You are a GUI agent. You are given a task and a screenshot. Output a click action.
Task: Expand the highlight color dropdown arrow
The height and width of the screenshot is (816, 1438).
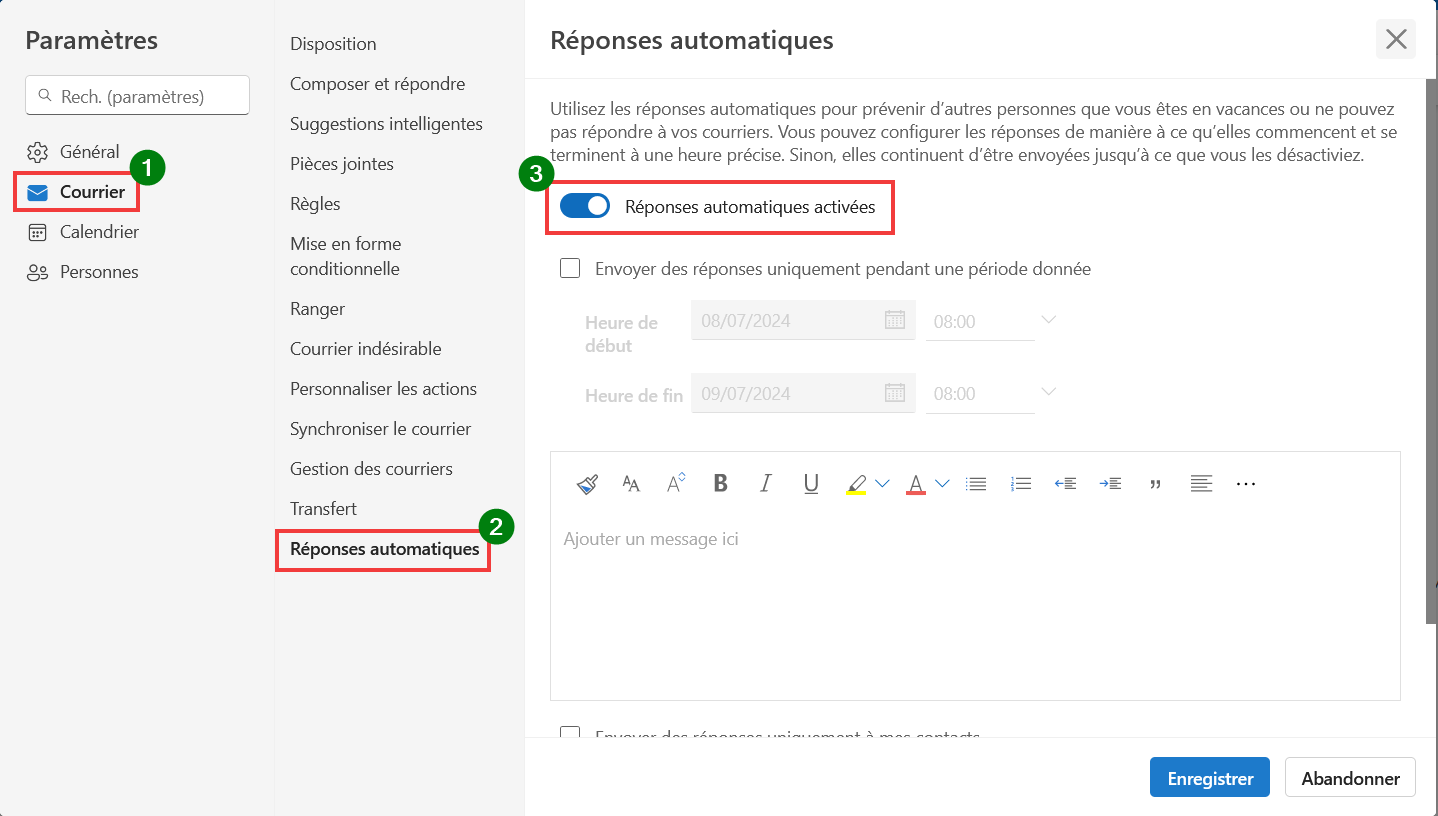coord(882,484)
